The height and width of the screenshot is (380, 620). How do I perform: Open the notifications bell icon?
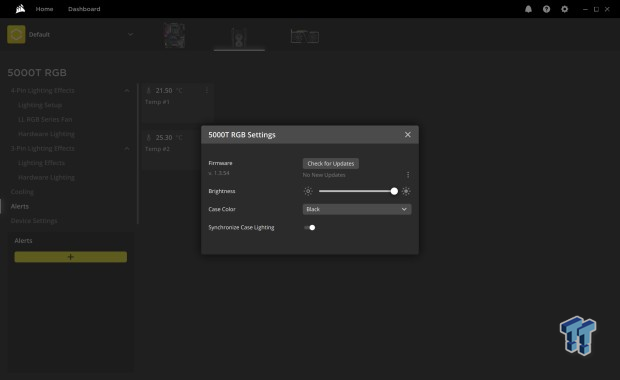tap(528, 9)
